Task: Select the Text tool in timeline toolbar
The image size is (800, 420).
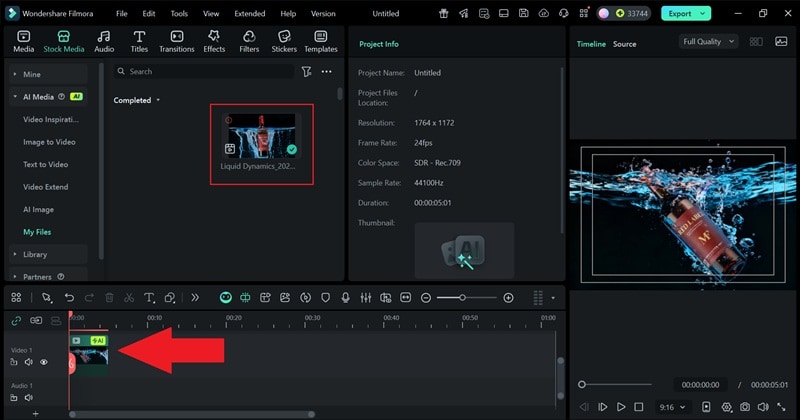Action: point(149,298)
